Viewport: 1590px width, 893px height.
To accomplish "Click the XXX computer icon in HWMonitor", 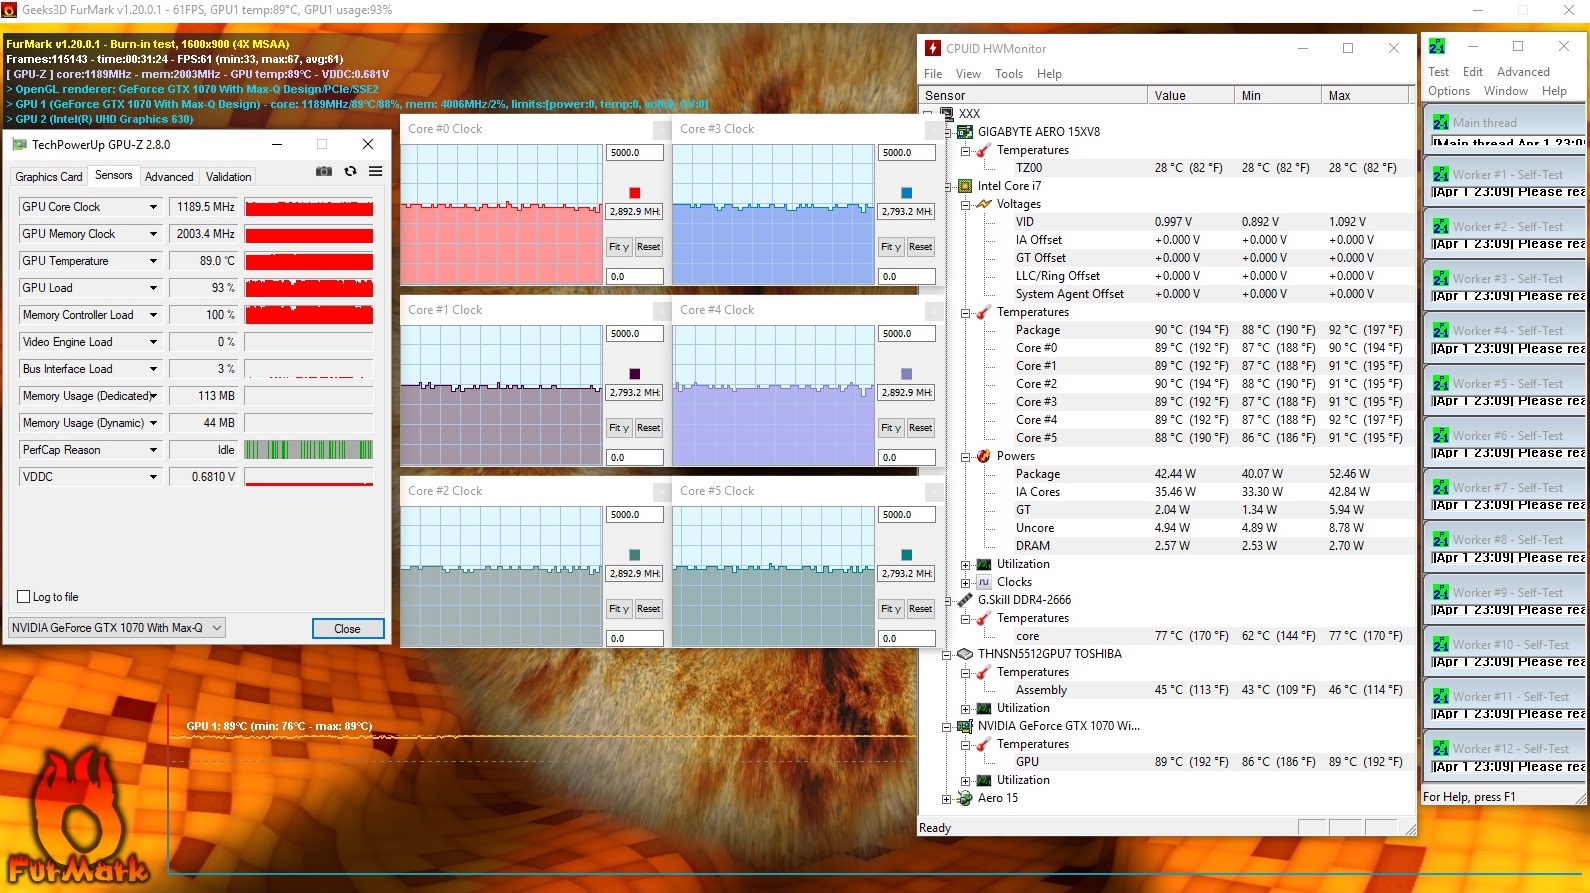I will (x=947, y=114).
